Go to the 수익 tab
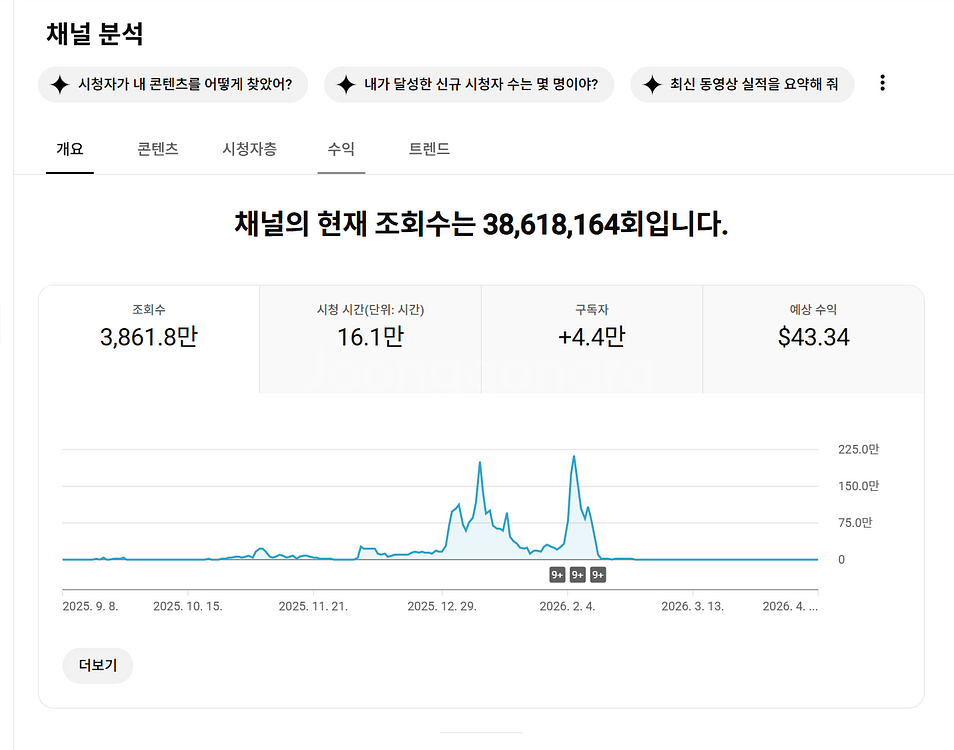 [341, 149]
